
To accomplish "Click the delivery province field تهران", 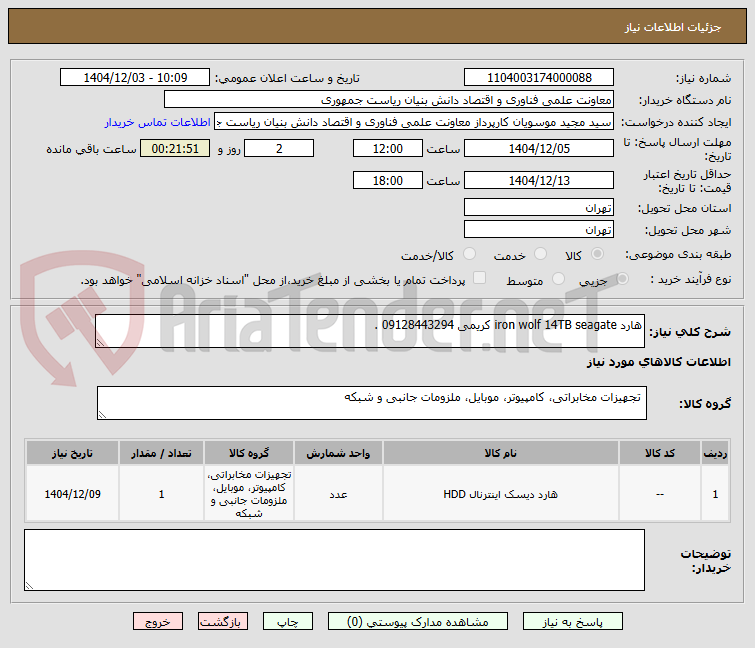I will (x=539, y=207).
